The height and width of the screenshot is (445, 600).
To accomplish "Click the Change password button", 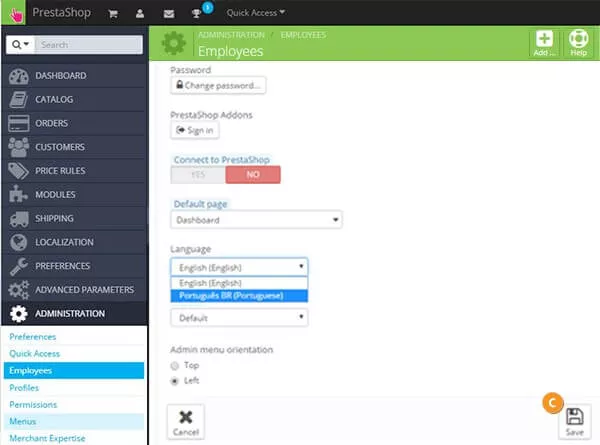I will tap(218, 85).
